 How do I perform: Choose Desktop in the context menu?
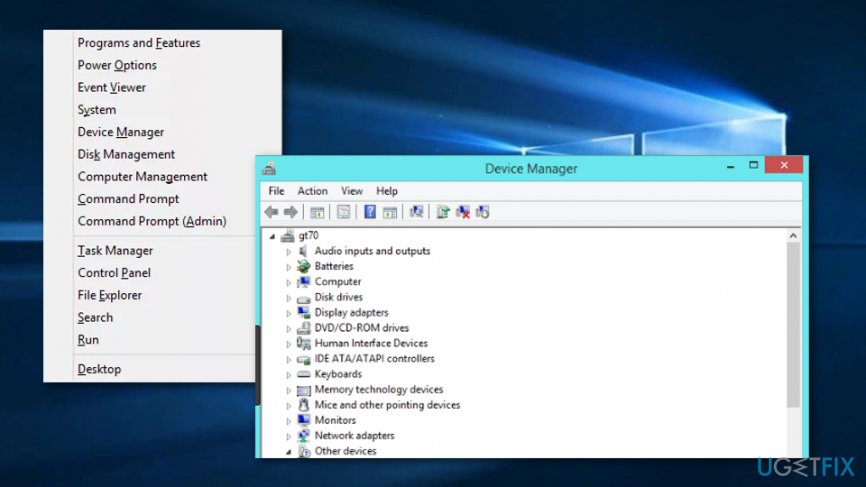[x=99, y=369]
